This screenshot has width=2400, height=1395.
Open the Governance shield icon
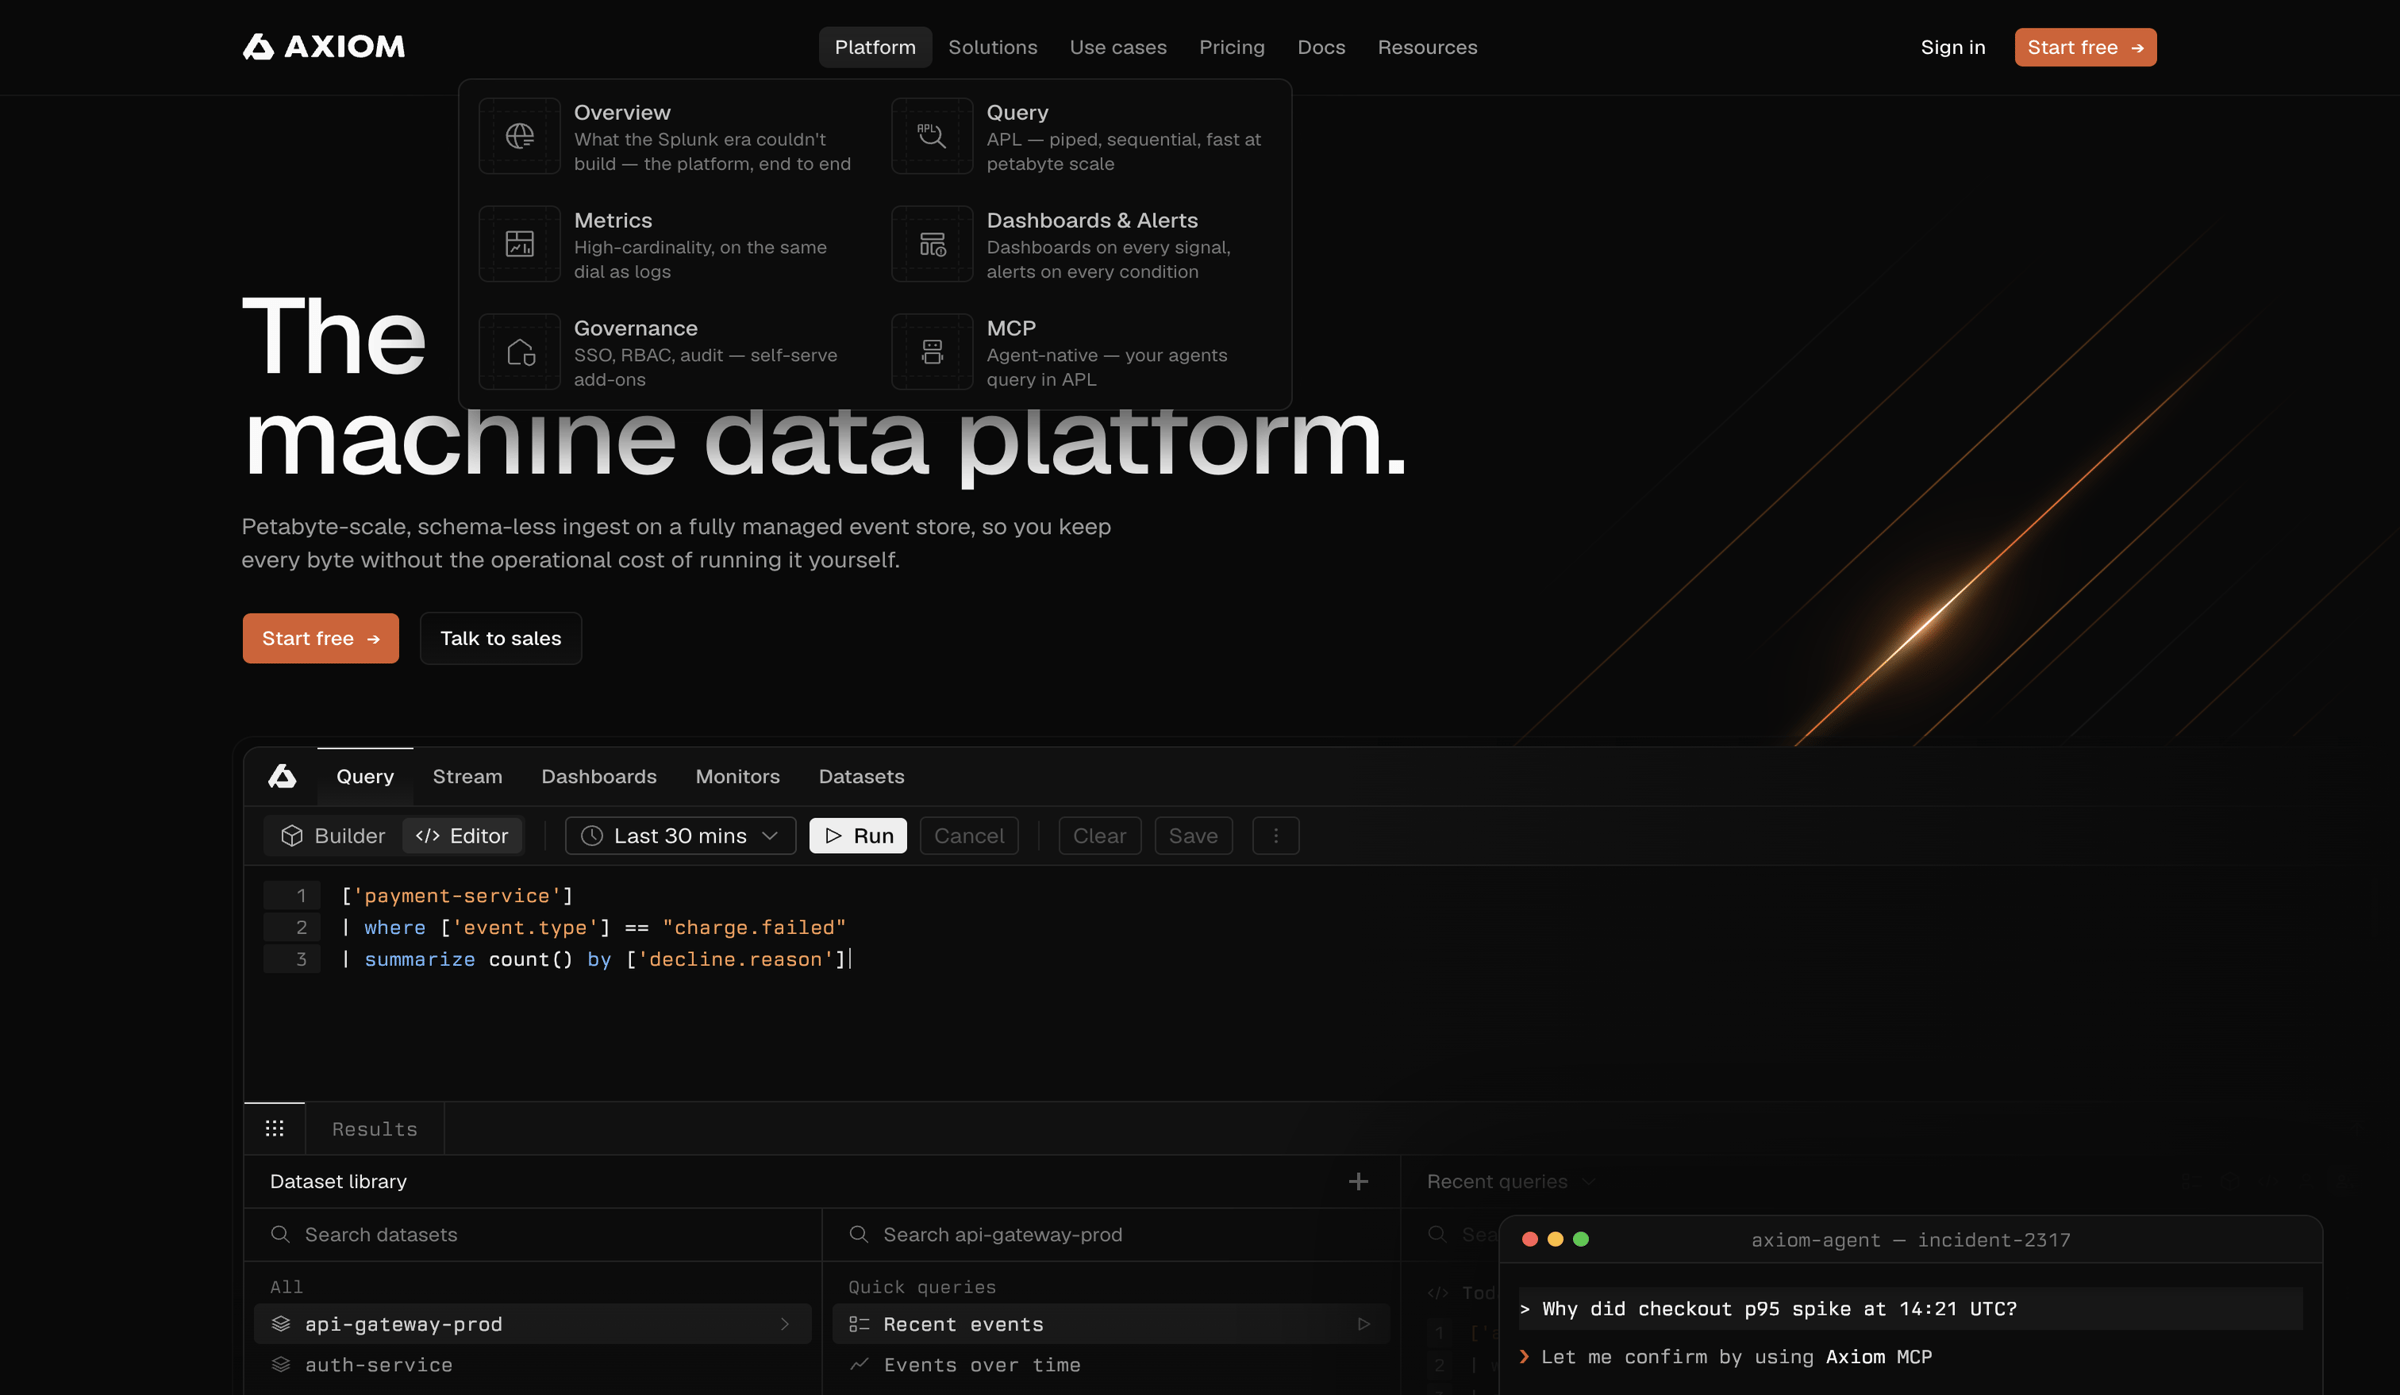tap(519, 352)
